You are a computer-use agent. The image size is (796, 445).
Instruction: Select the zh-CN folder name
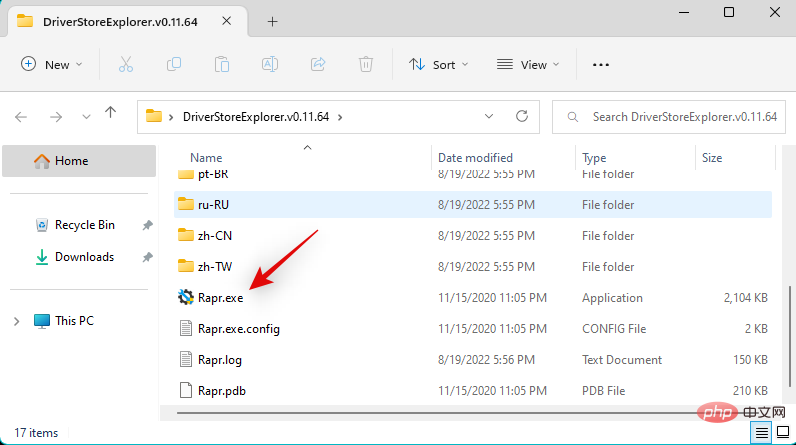[x=215, y=236]
